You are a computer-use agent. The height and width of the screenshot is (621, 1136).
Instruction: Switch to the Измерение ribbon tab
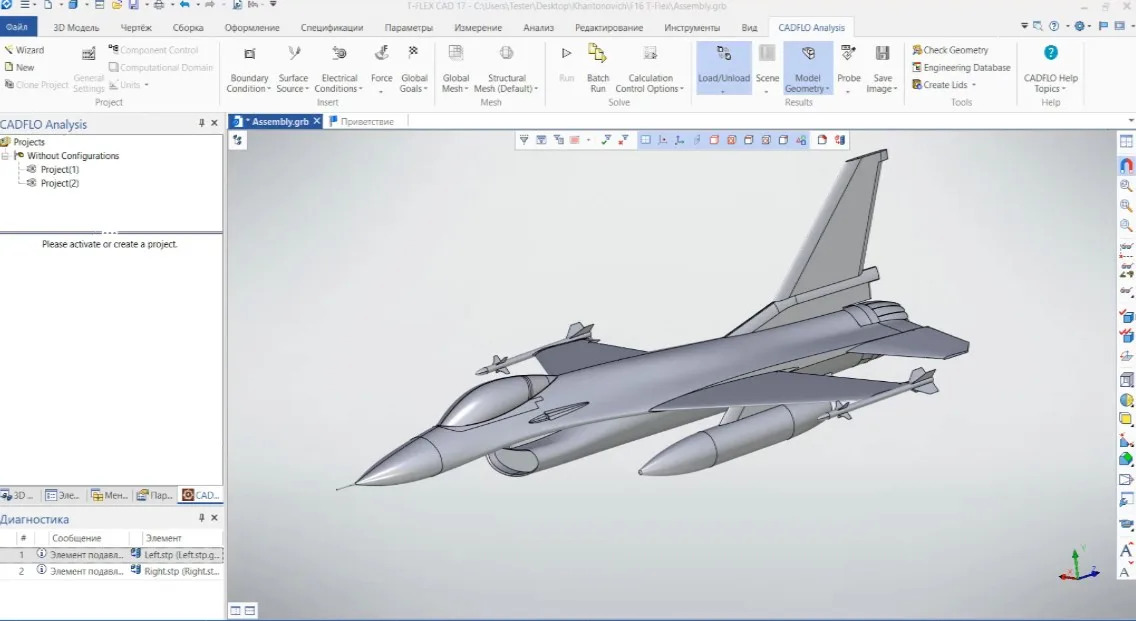pos(478,28)
